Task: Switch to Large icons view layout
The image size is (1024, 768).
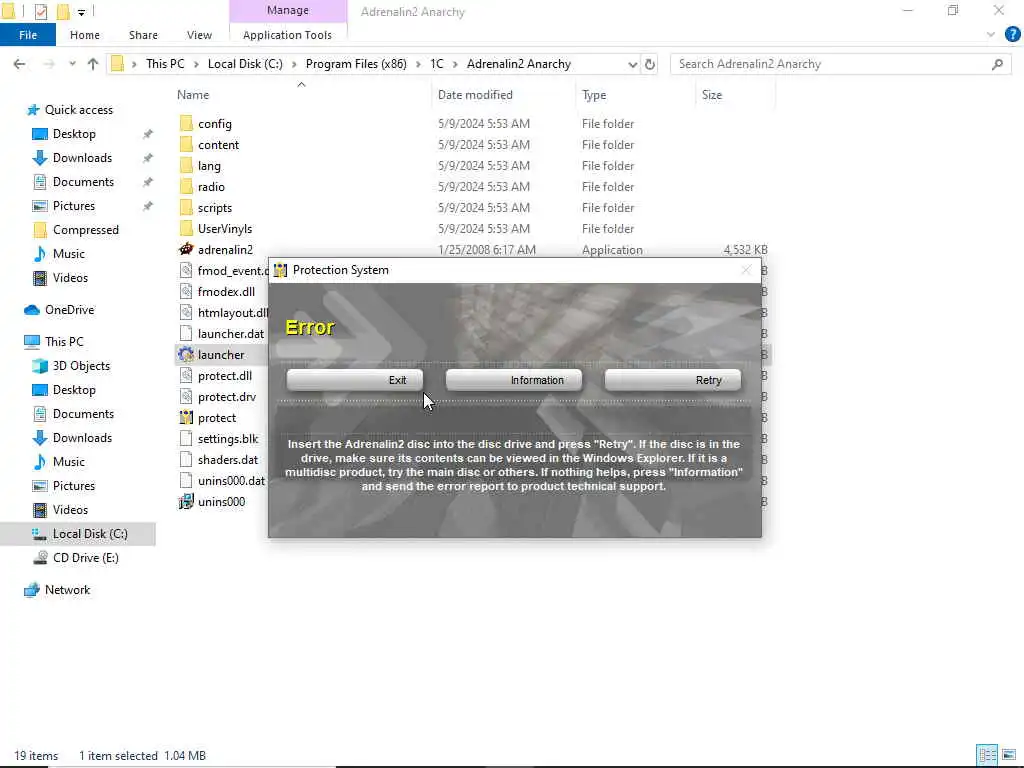Action: point(1009,755)
